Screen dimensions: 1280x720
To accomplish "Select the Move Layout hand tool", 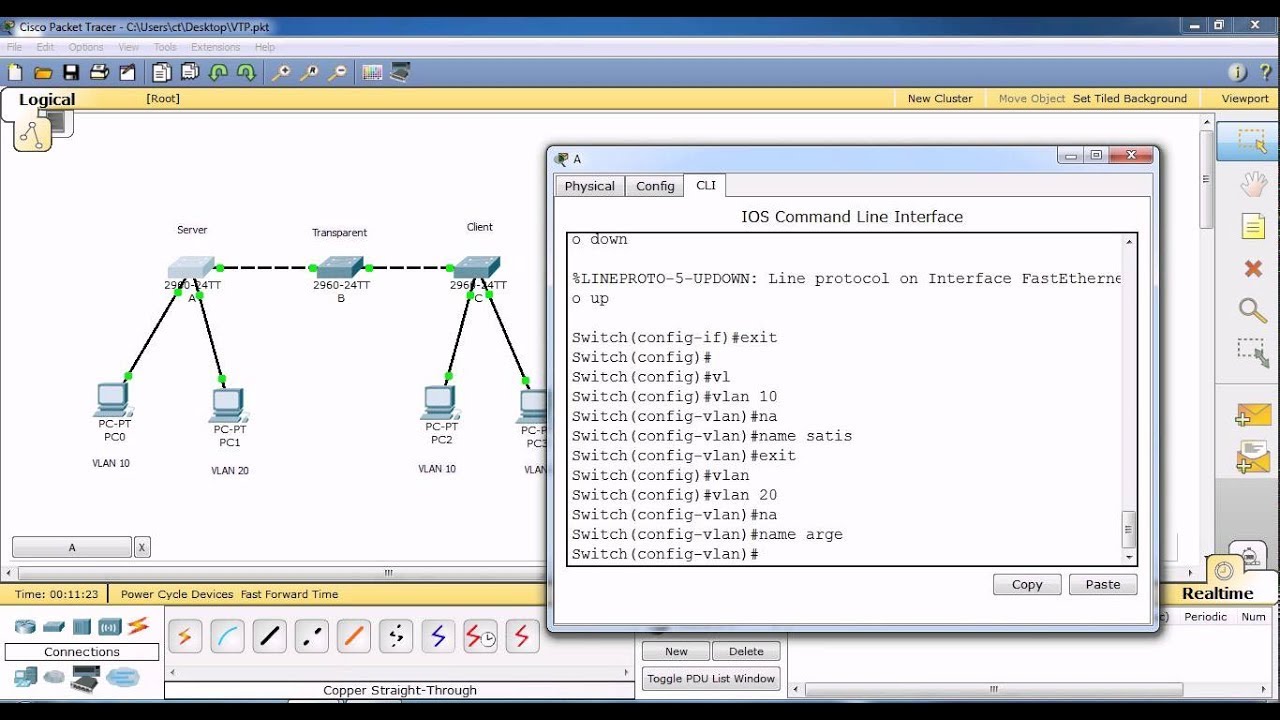I will 1253,184.
